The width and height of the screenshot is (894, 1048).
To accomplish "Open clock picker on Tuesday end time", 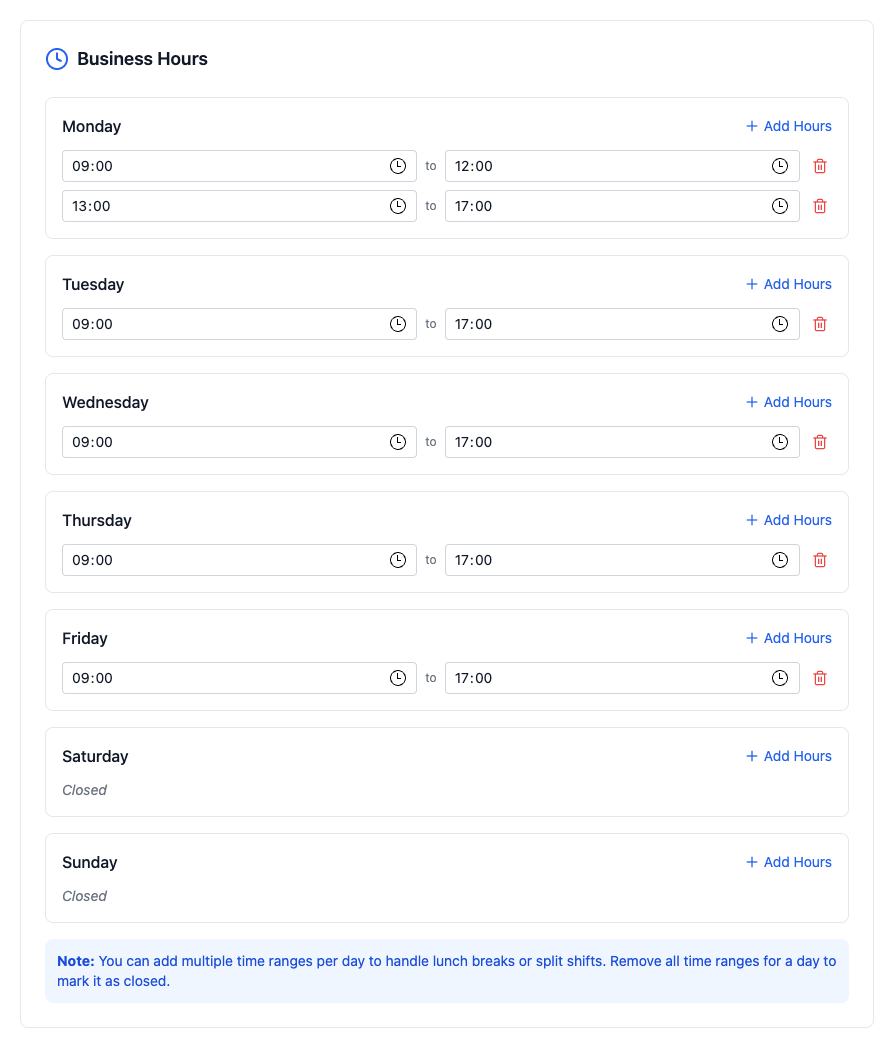I will tap(780, 324).
